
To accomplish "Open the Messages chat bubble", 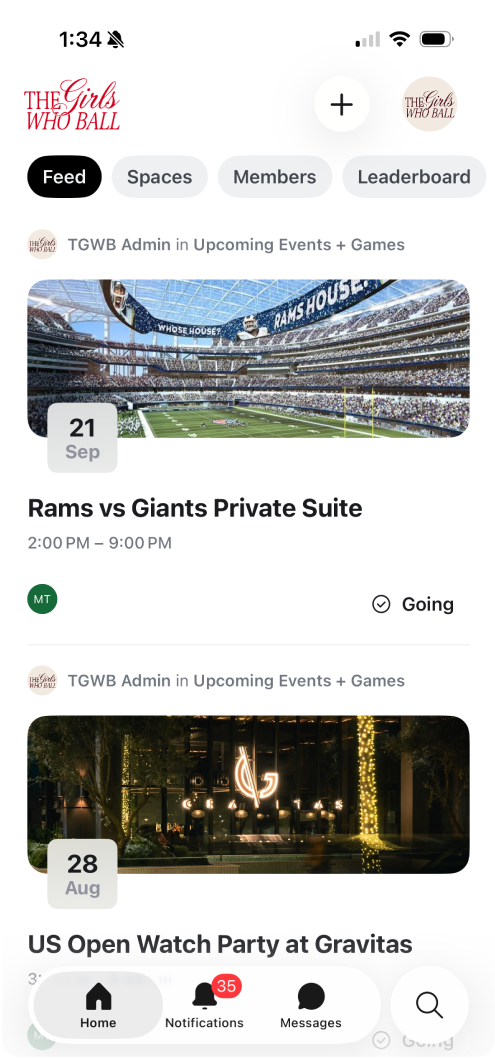I will click(311, 1005).
